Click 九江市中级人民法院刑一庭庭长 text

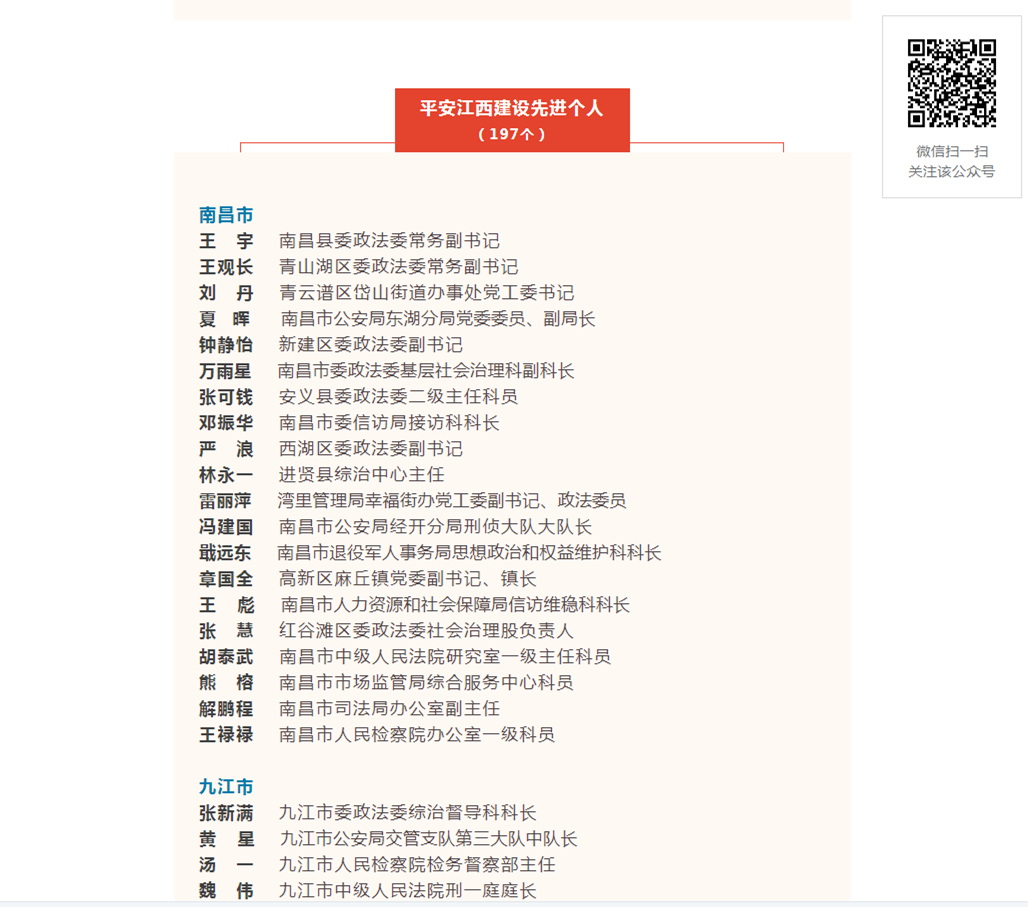click(407, 891)
